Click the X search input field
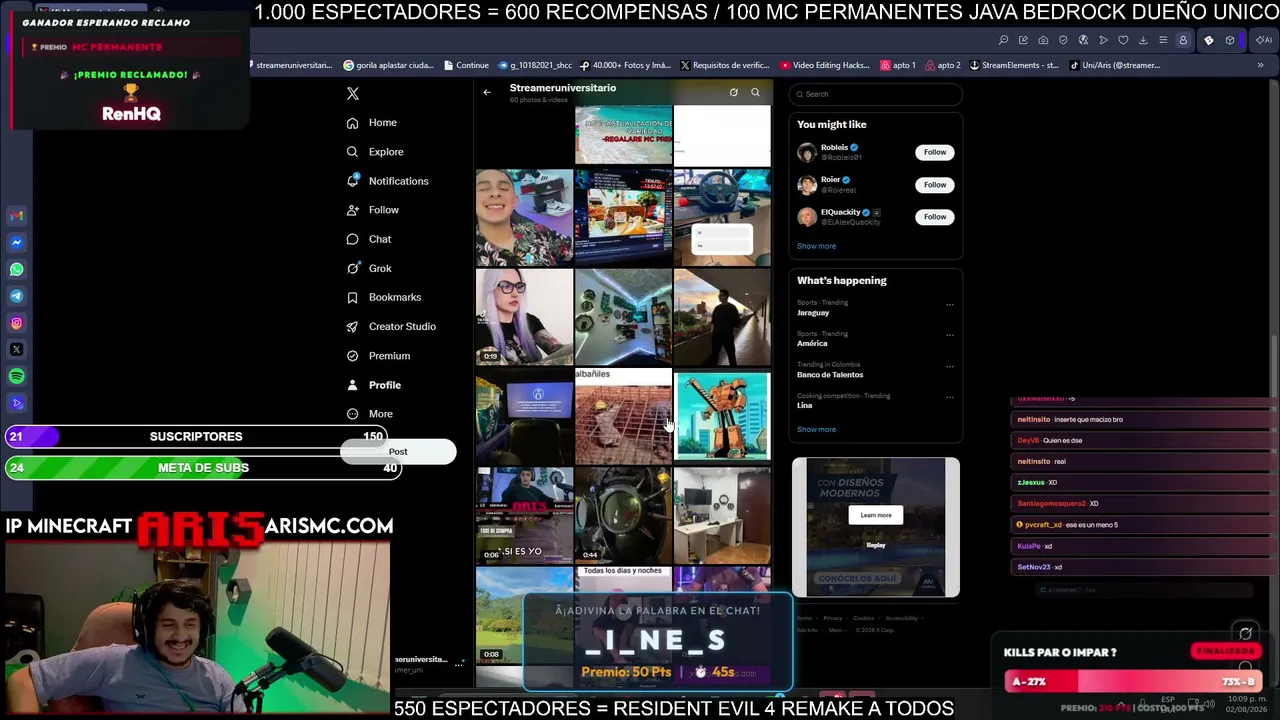Screen dimensions: 1280x720 coord(876,94)
